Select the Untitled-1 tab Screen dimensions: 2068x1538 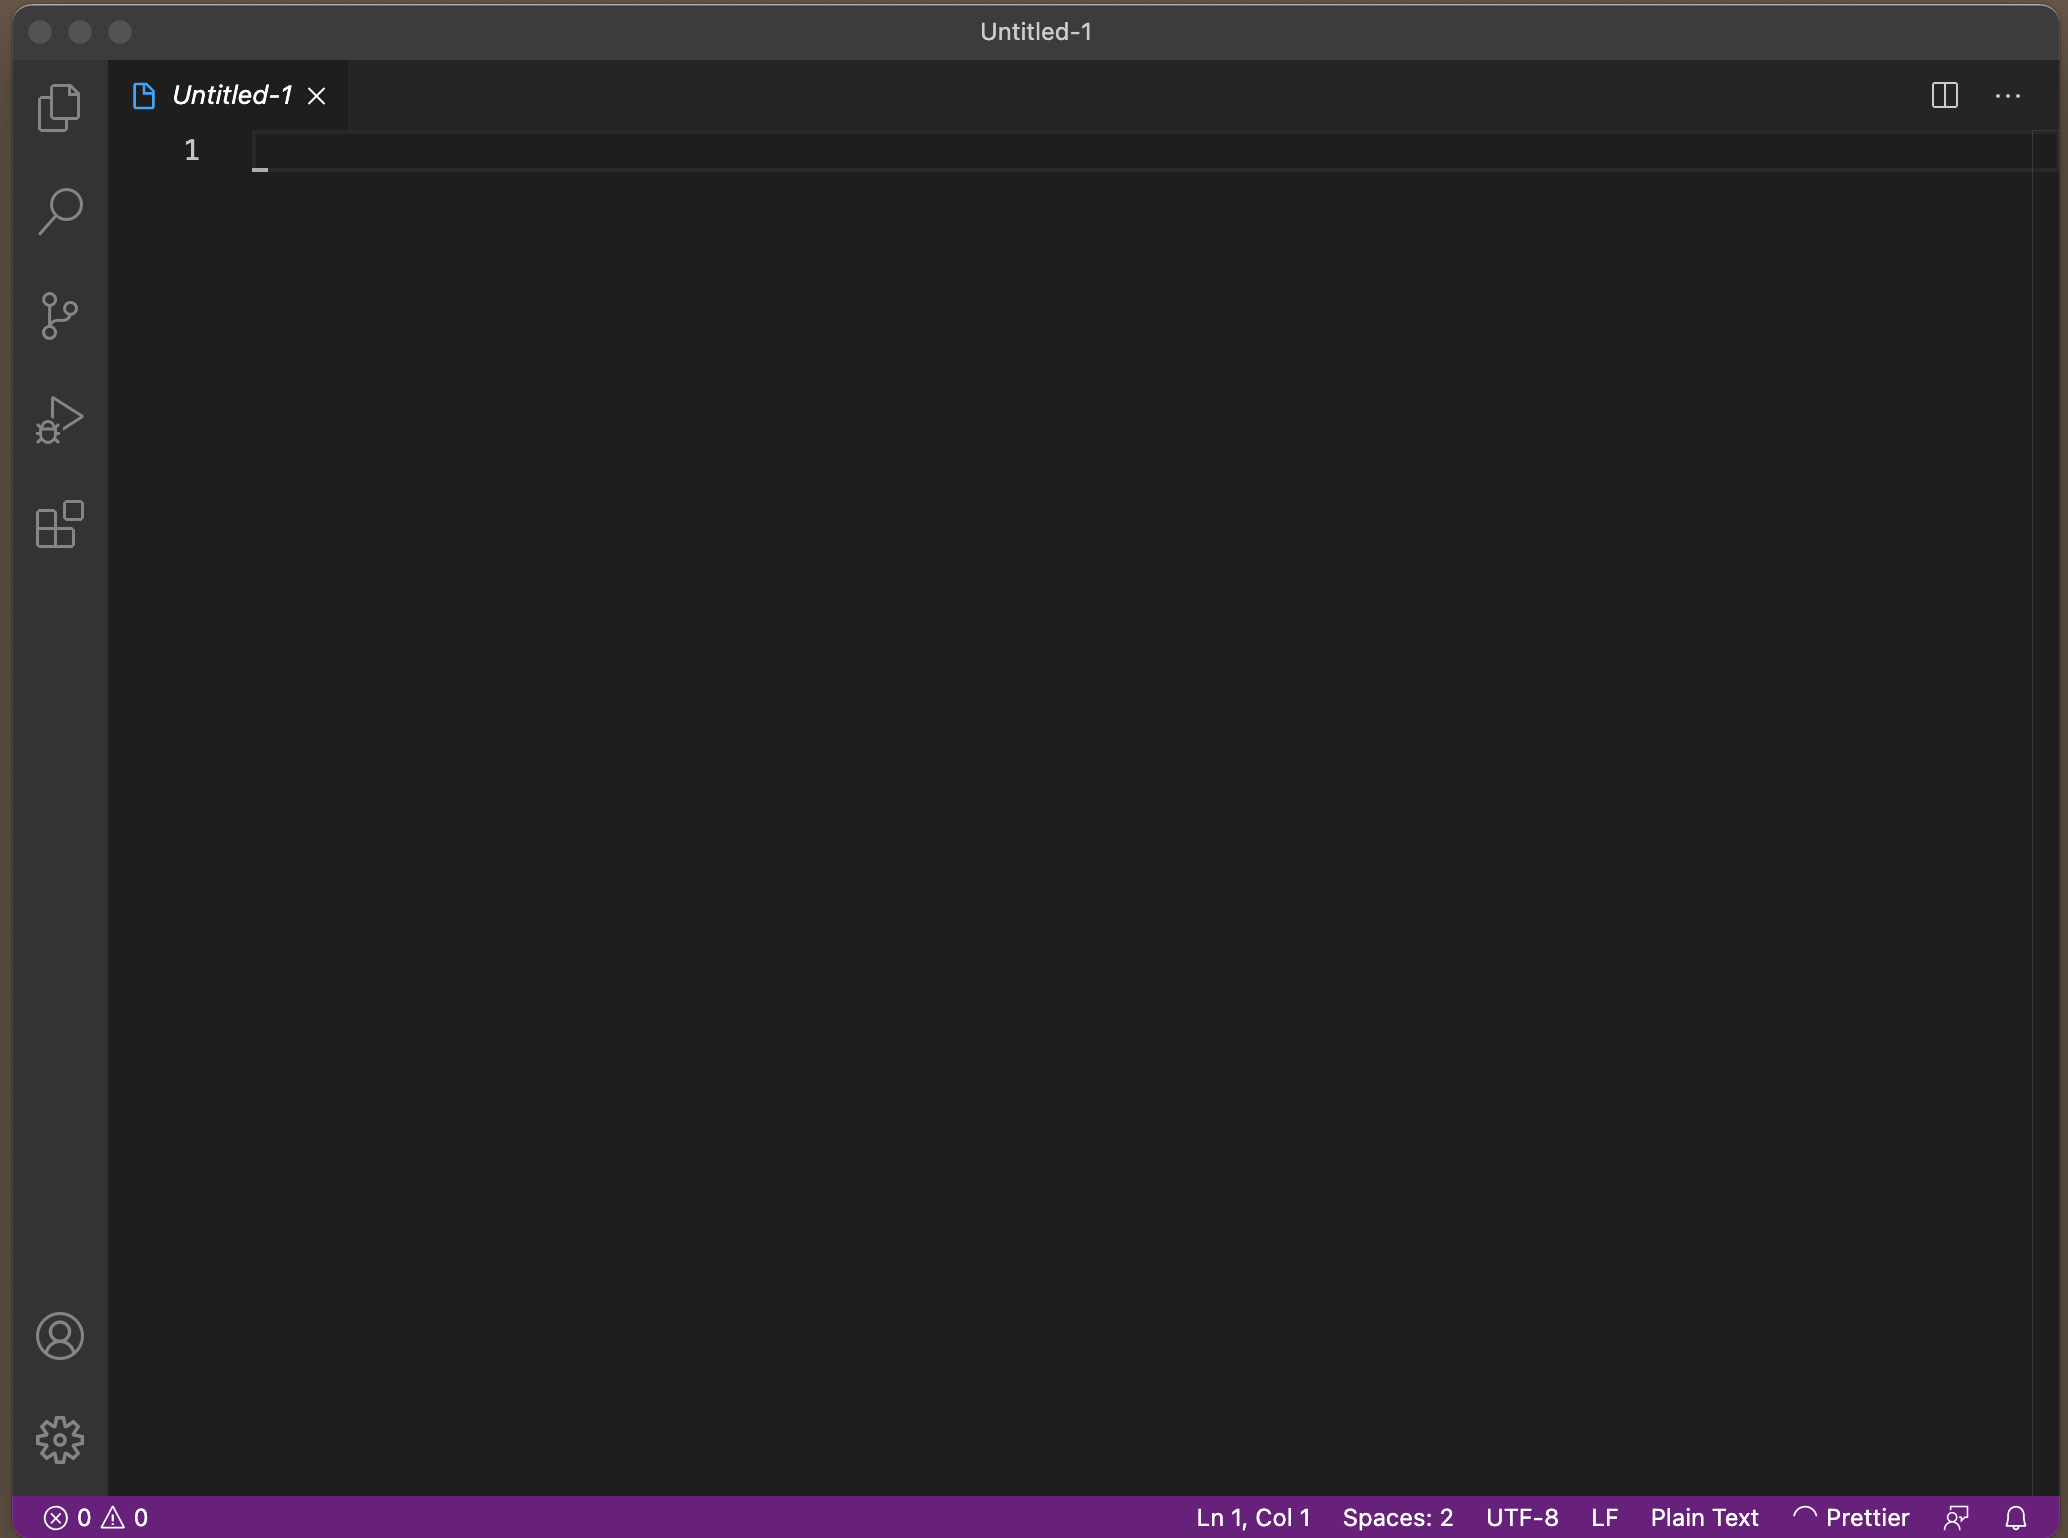pos(232,96)
